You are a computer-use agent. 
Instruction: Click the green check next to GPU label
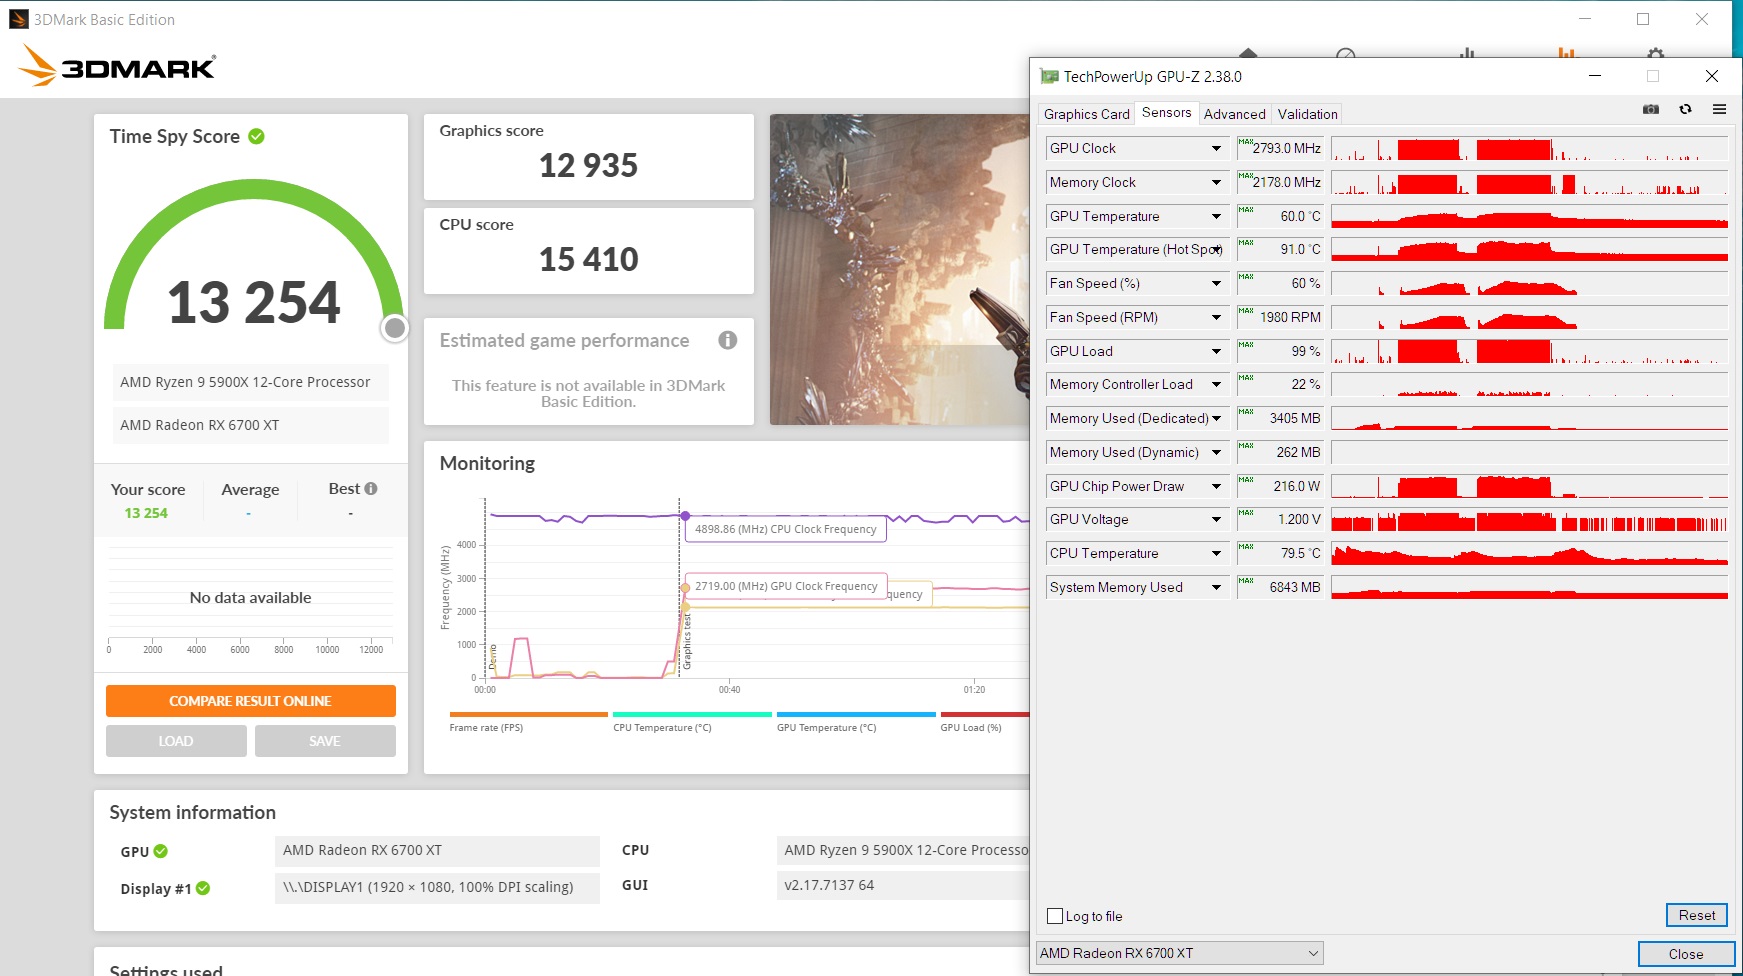coord(161,851)
